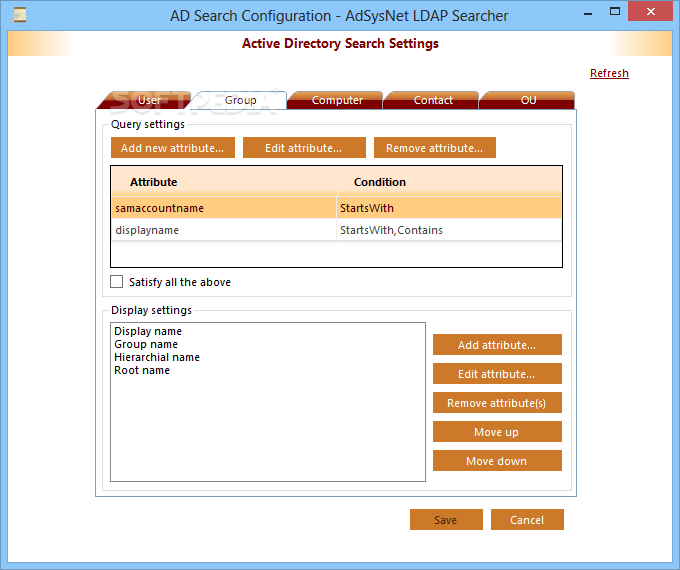Open the OU tab
Screen dimensions: 680x570
tap(528, 100)
